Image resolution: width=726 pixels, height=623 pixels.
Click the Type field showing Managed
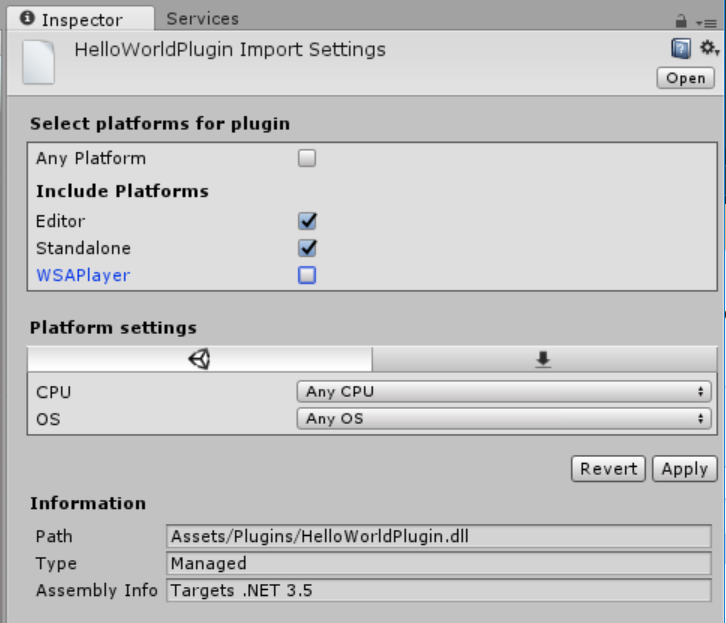pyautogui.click(x=438, y=563)
